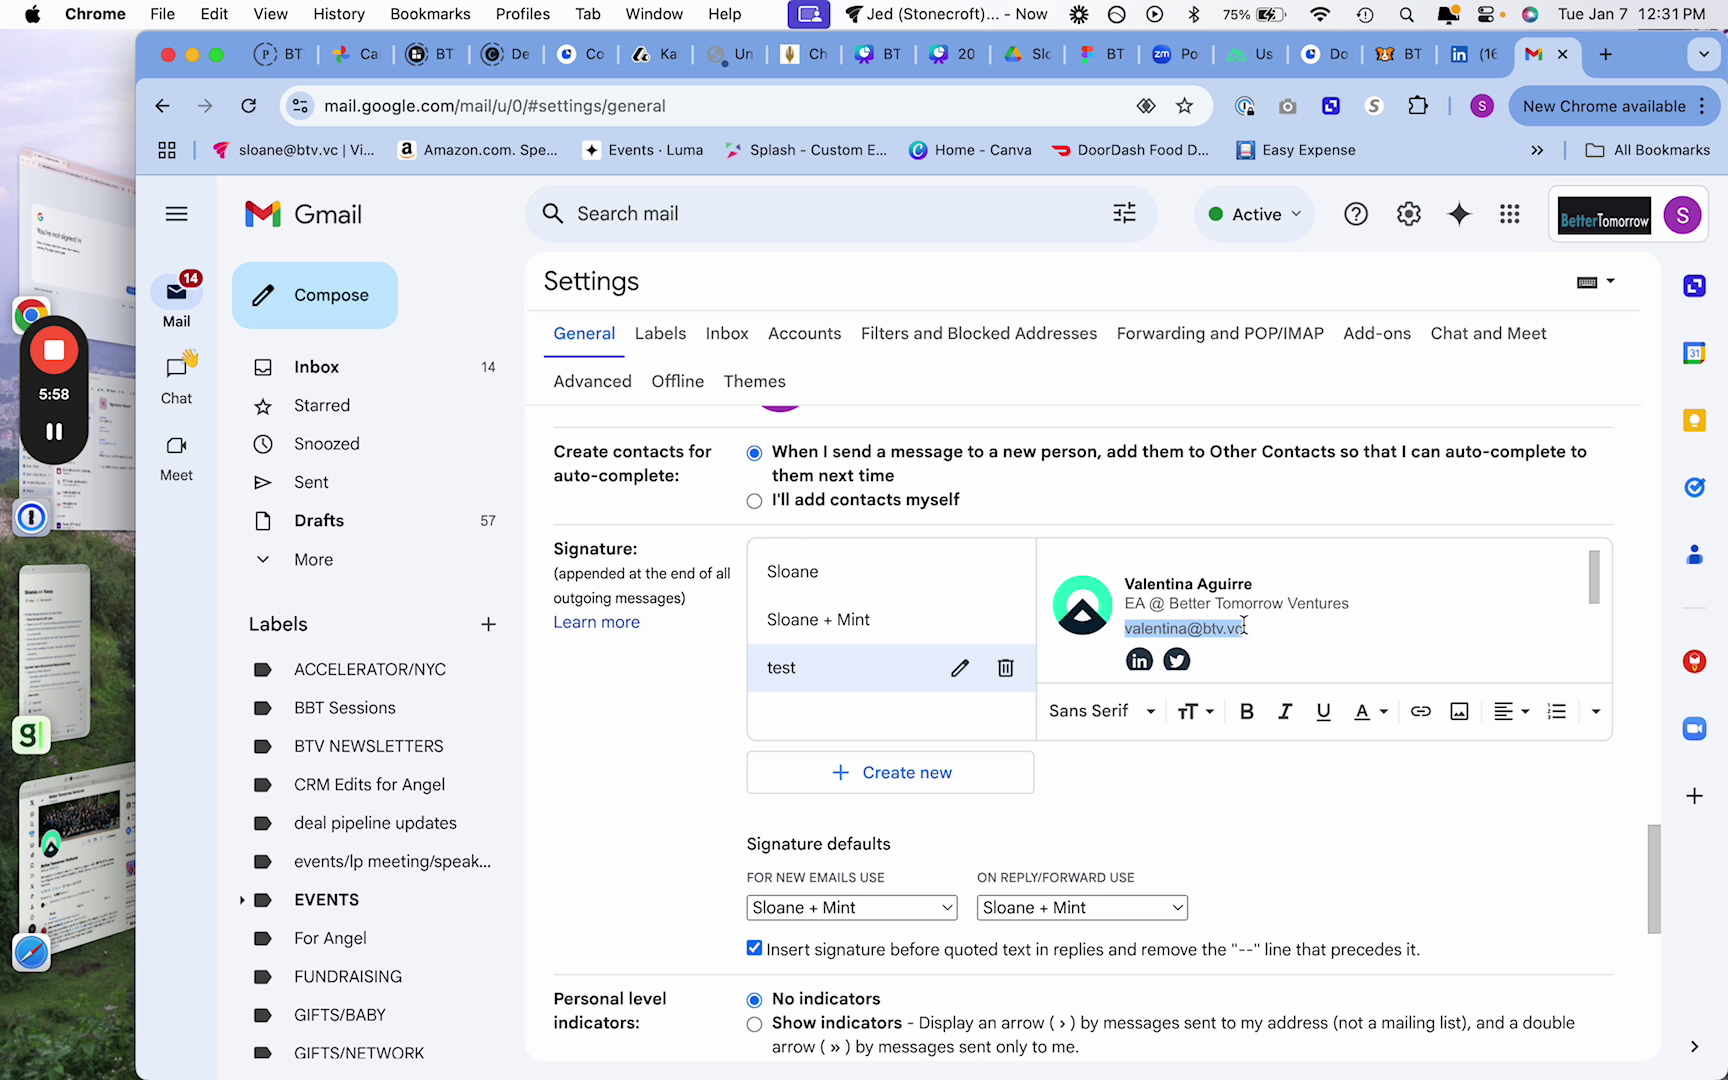The height and width of the screenshot is (1080, 1728).
Task: Open Google Keep side panel icon
Action: (x=1694, y=420)
